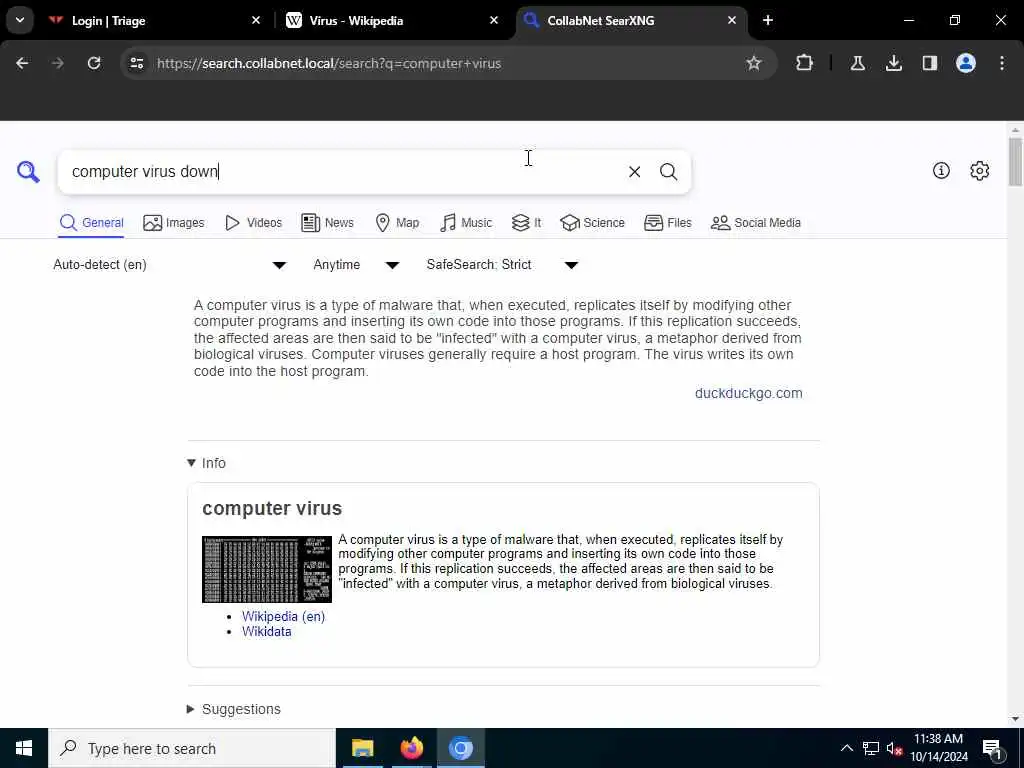Close the Login | Triage tab
The width and height of the screenshot is (1024, 768).
point(256,20)
